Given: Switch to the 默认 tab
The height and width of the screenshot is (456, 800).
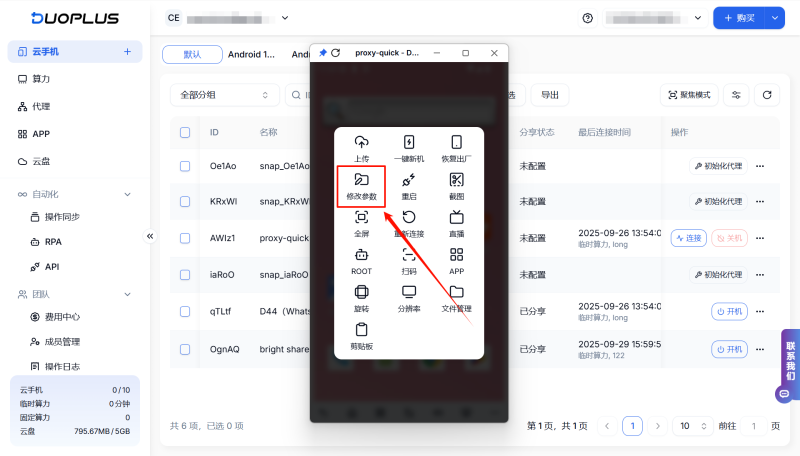Looking at the screenshot, I should [x=192, y=55].
